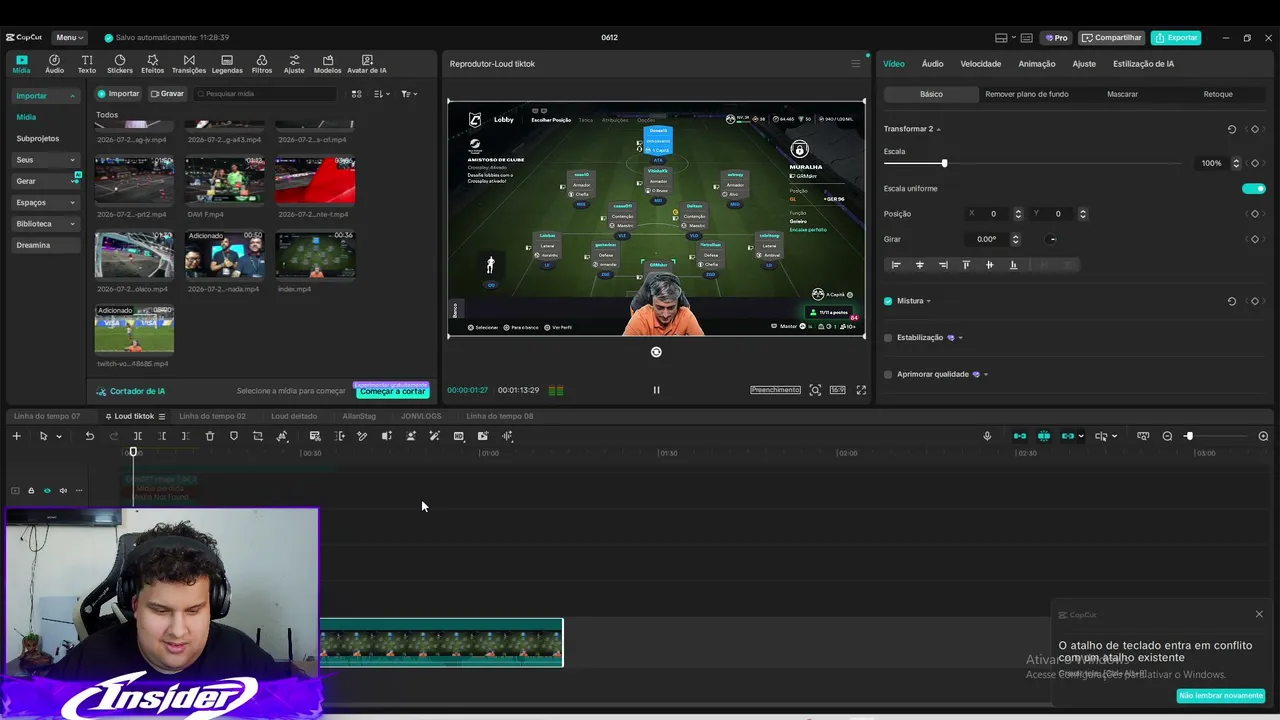Collapse the Transformar 2 section

pyautogui.click(x=938, y=129)
